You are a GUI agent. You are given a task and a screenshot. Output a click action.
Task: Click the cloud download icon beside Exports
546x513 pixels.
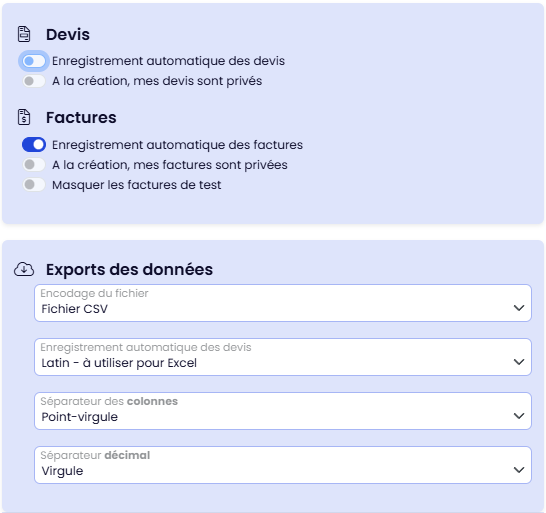pyautogui.click(x=24, y=269)
